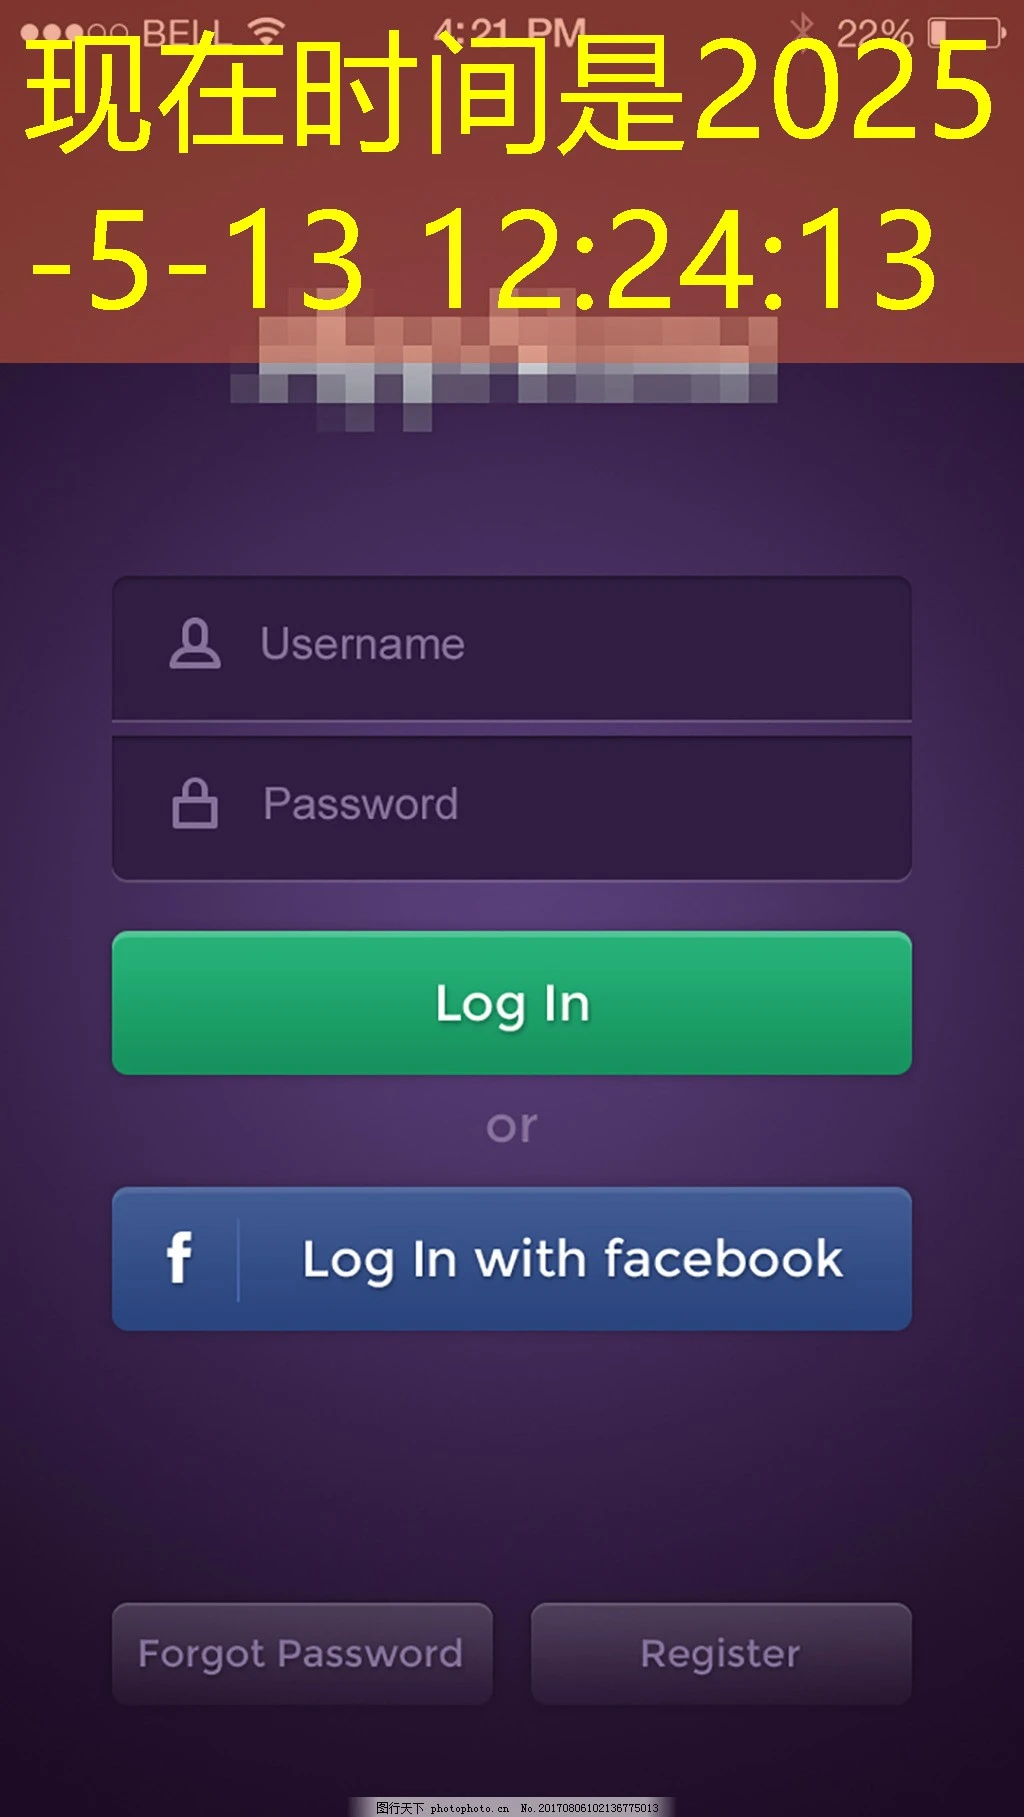This screenshot has height=1817, width=1024.
Task: Focus the Username input field
Action: (x=512, y=648)
